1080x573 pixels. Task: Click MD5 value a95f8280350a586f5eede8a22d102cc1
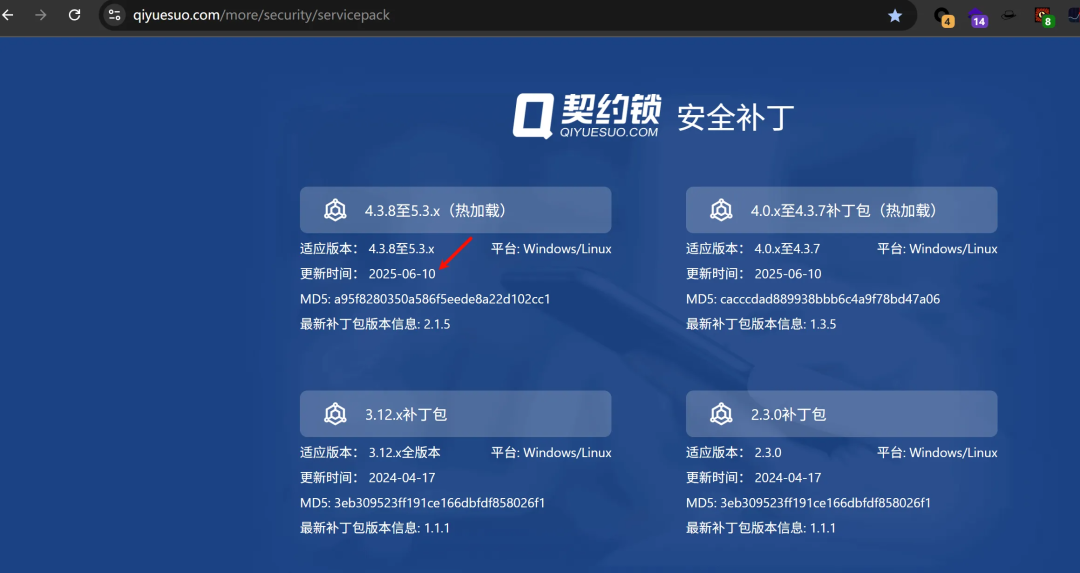(x=442, y=299)
